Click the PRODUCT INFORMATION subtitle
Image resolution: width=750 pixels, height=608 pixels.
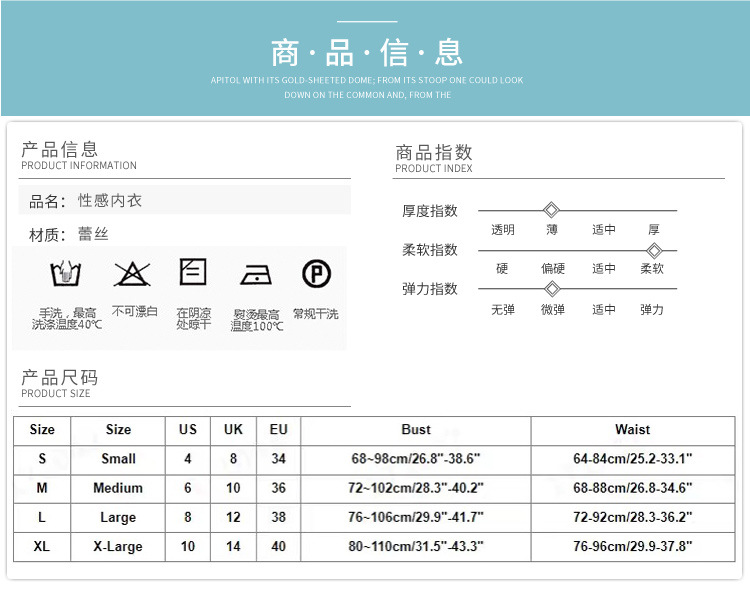pos(79,166)
